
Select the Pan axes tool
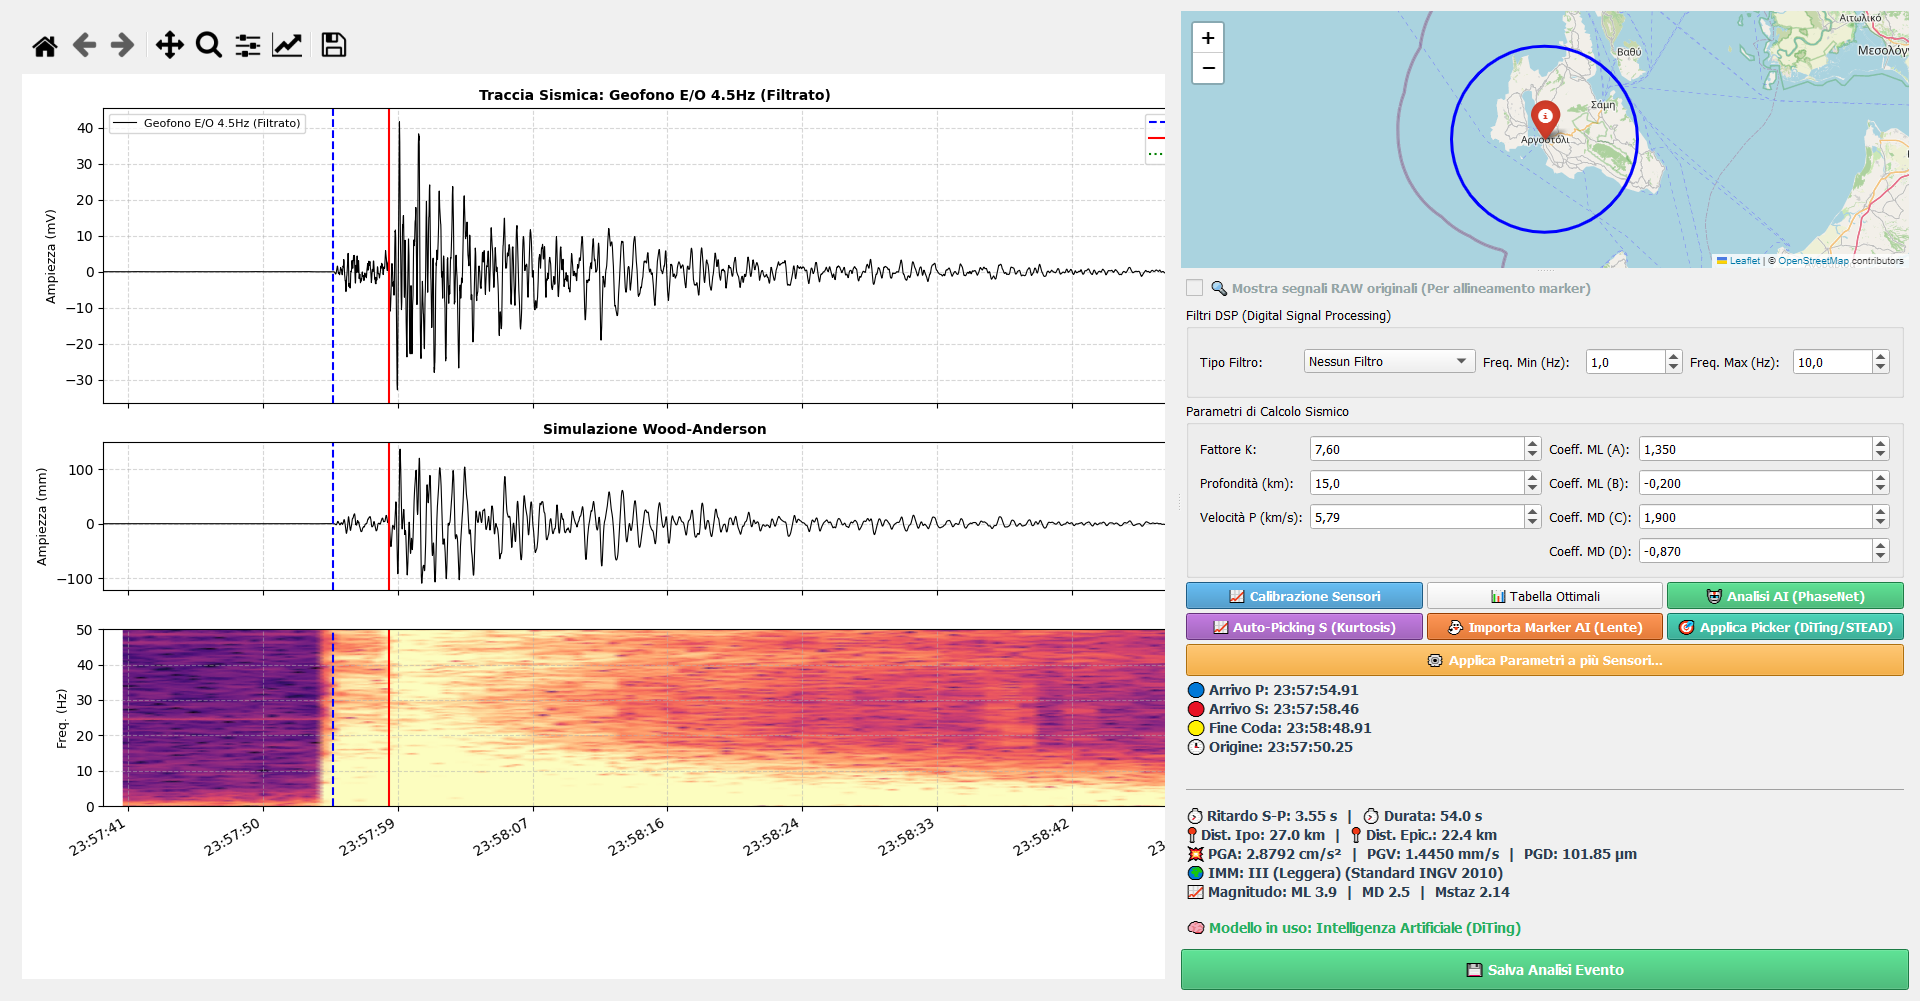pos(170,45)
